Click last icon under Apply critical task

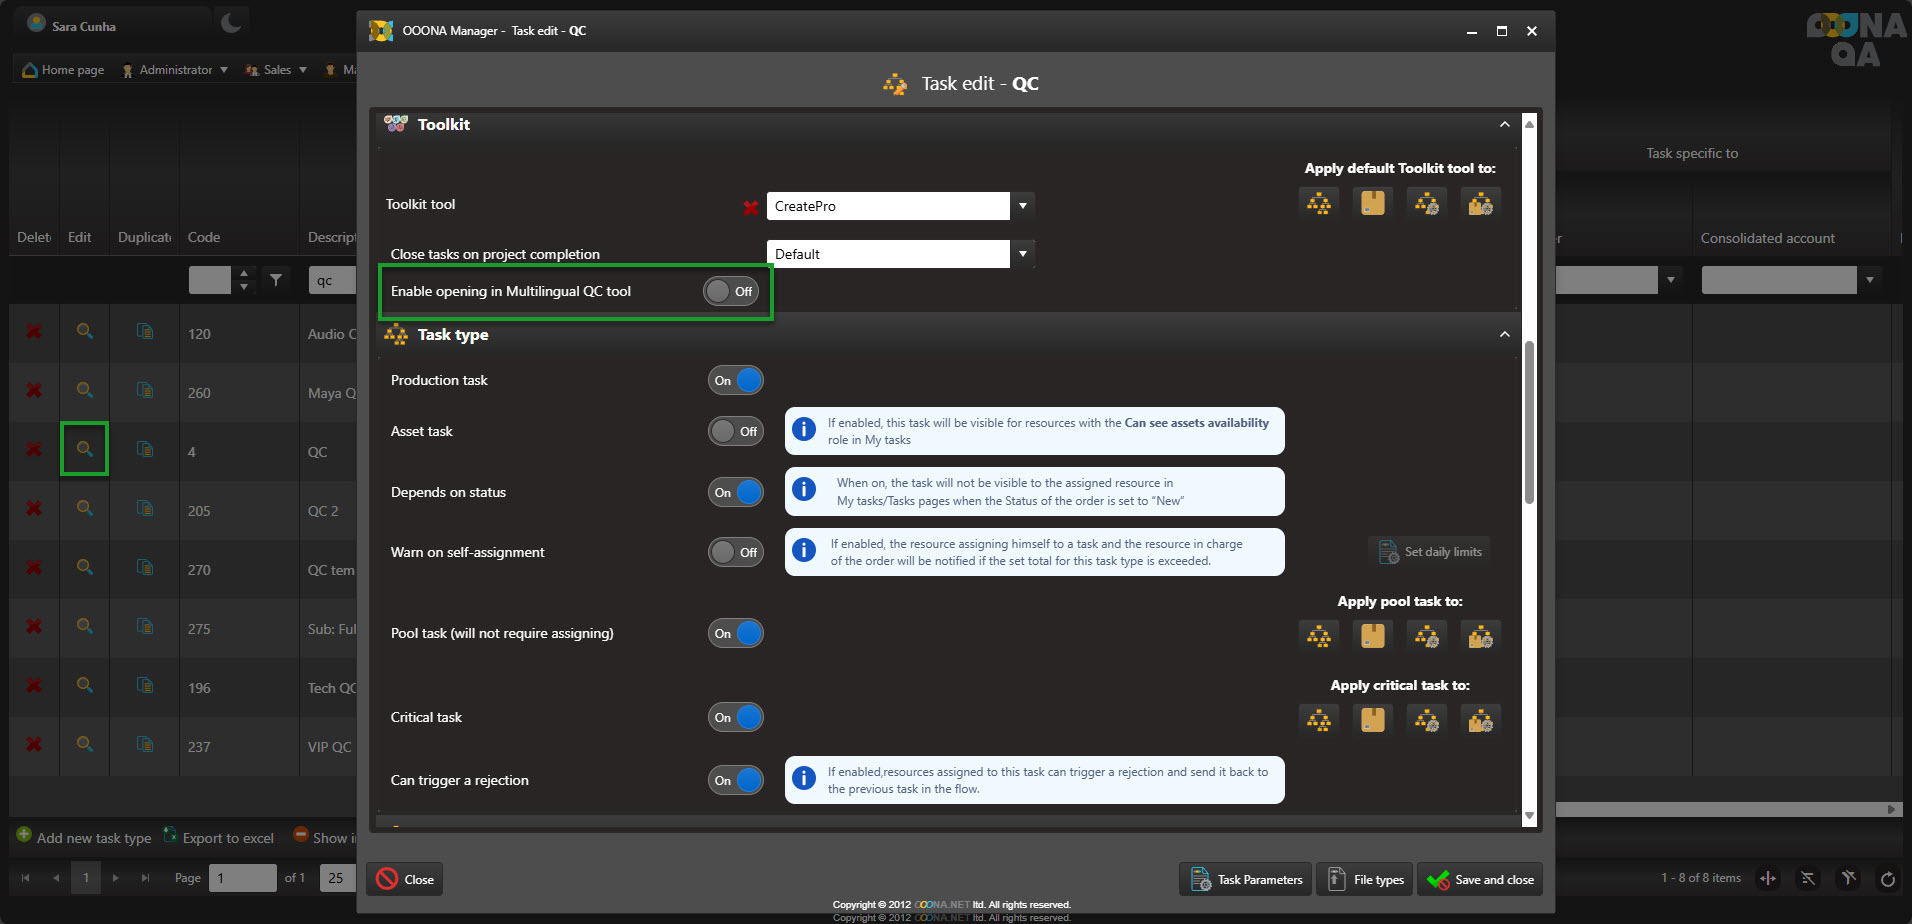pos(1480,720)
